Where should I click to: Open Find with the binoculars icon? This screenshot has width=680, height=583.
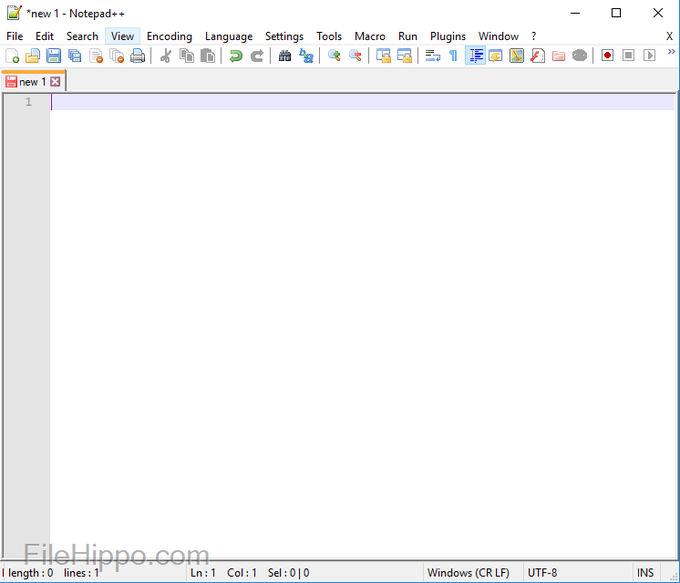point(285,56)
